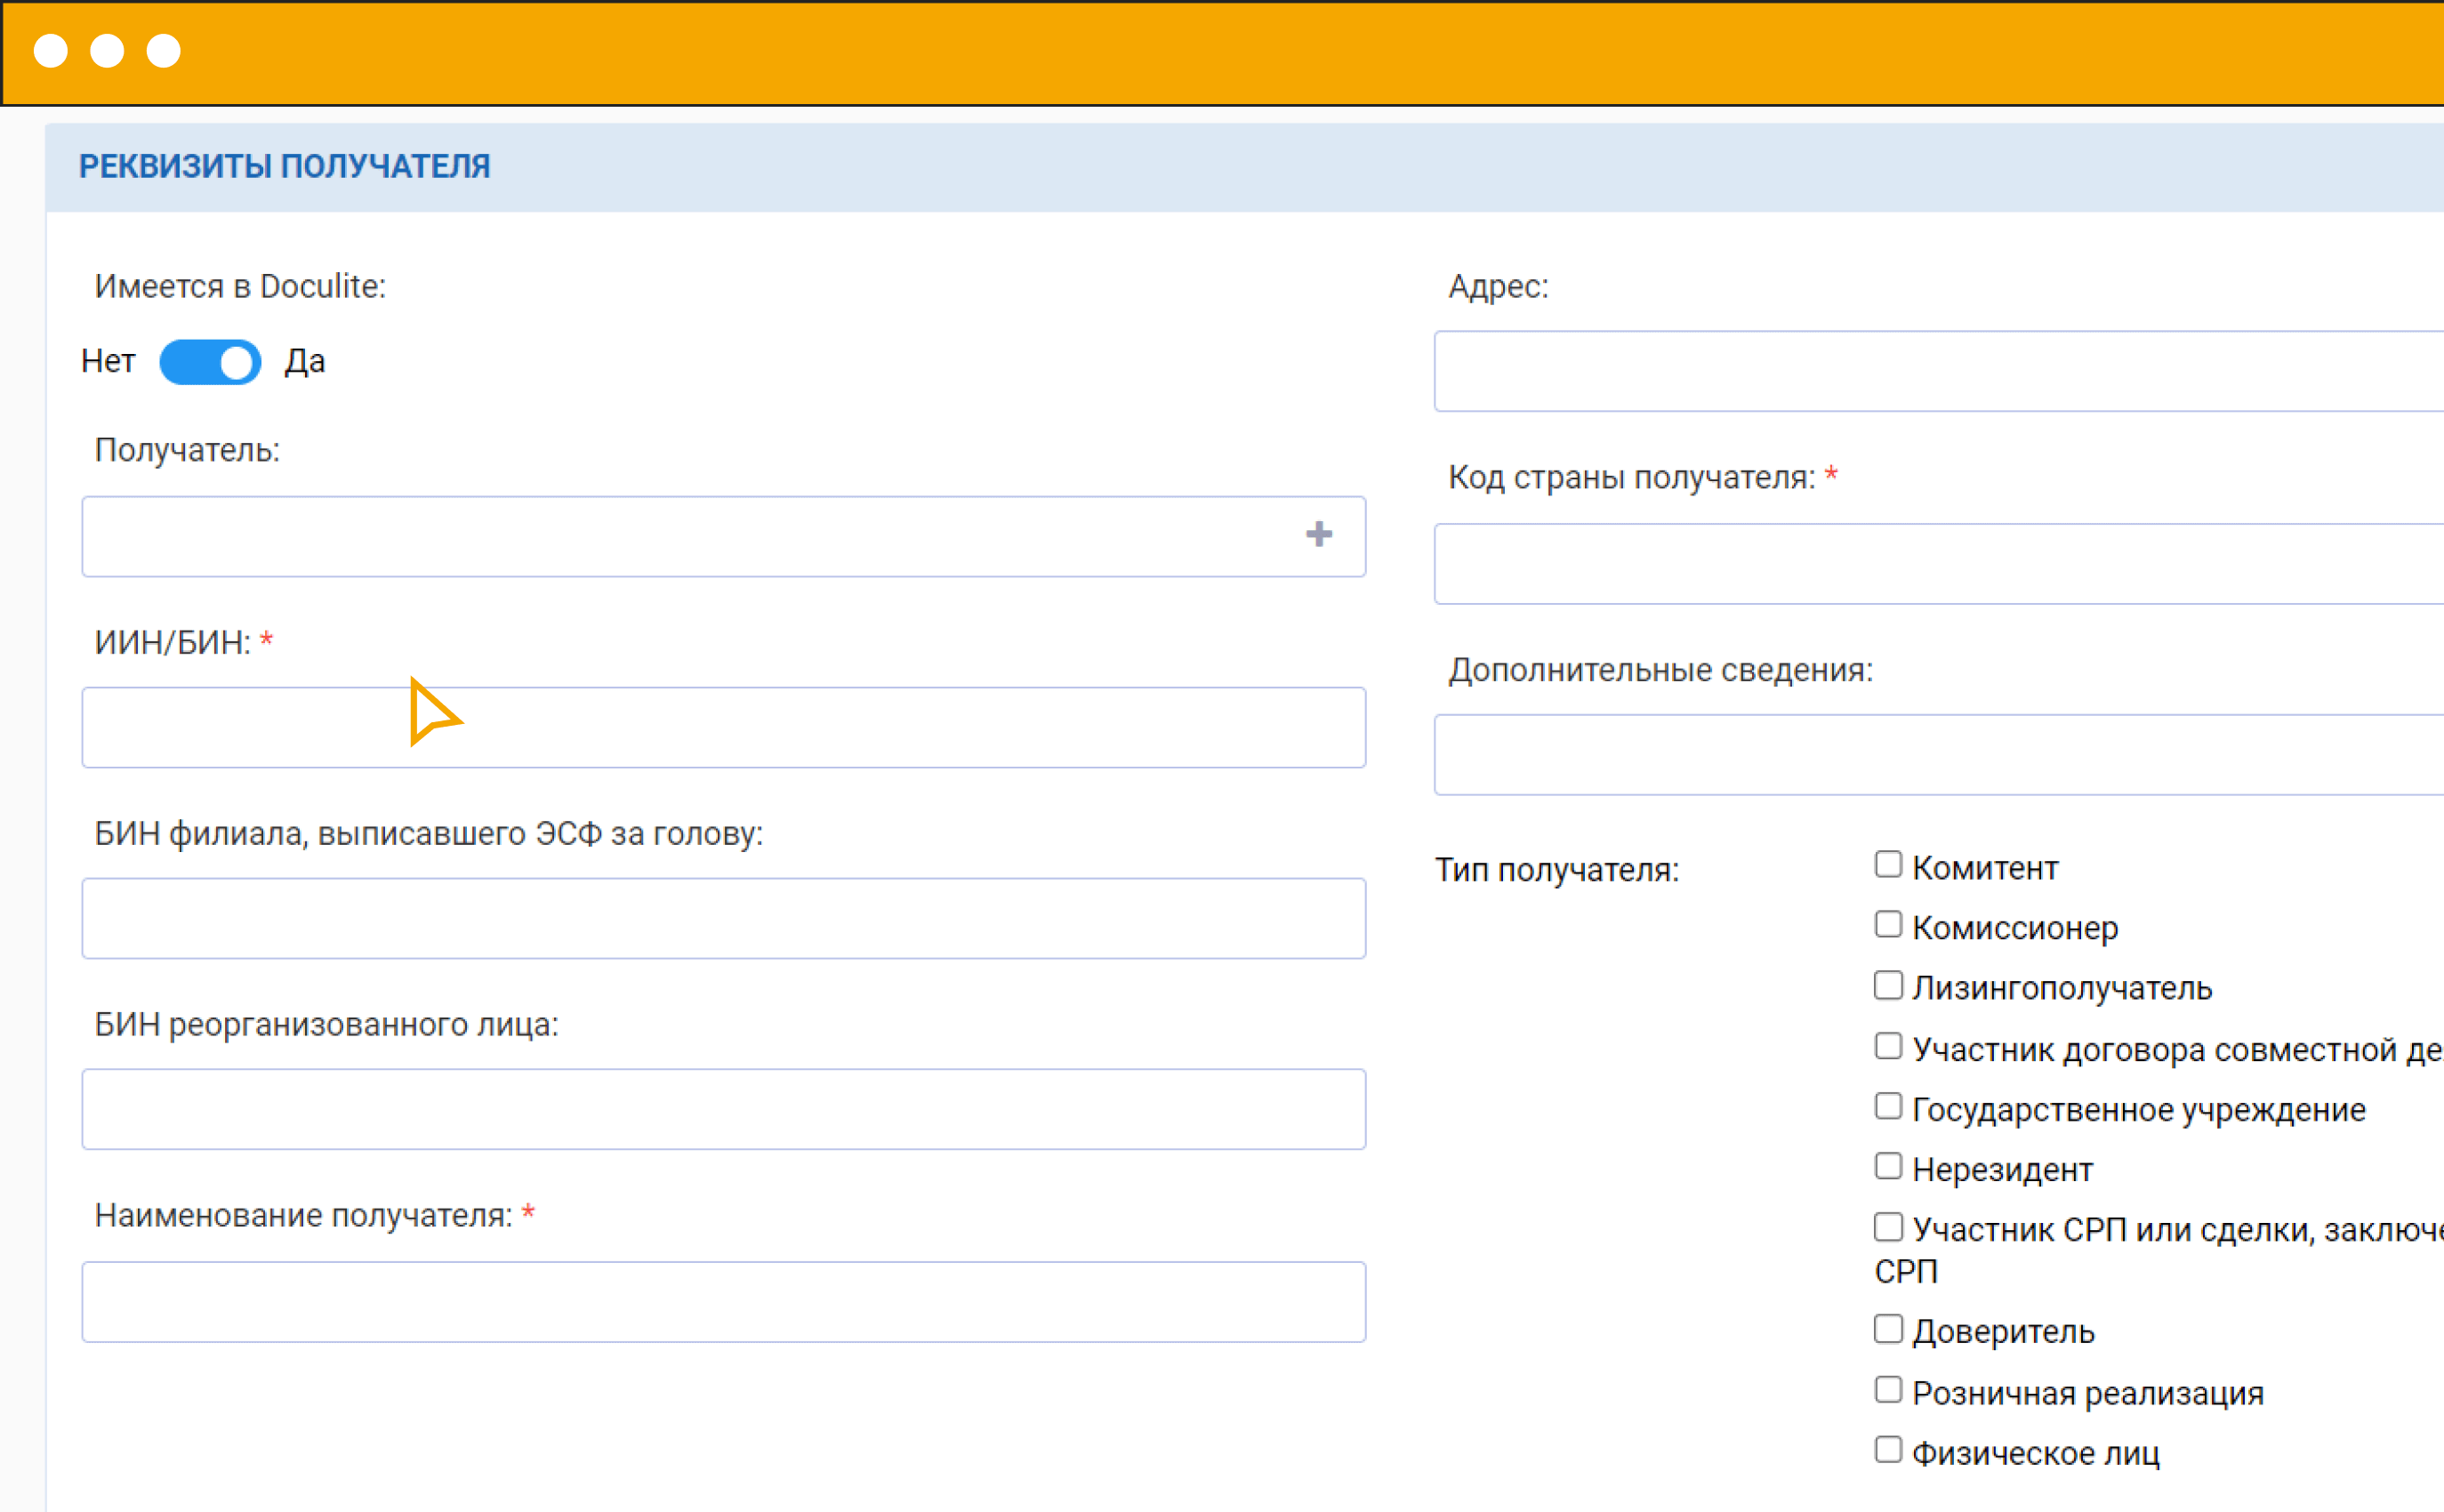Screen dimensions: 2444x1512
Task: Enable the Доверитель checkbox
Action: 1887,1329
